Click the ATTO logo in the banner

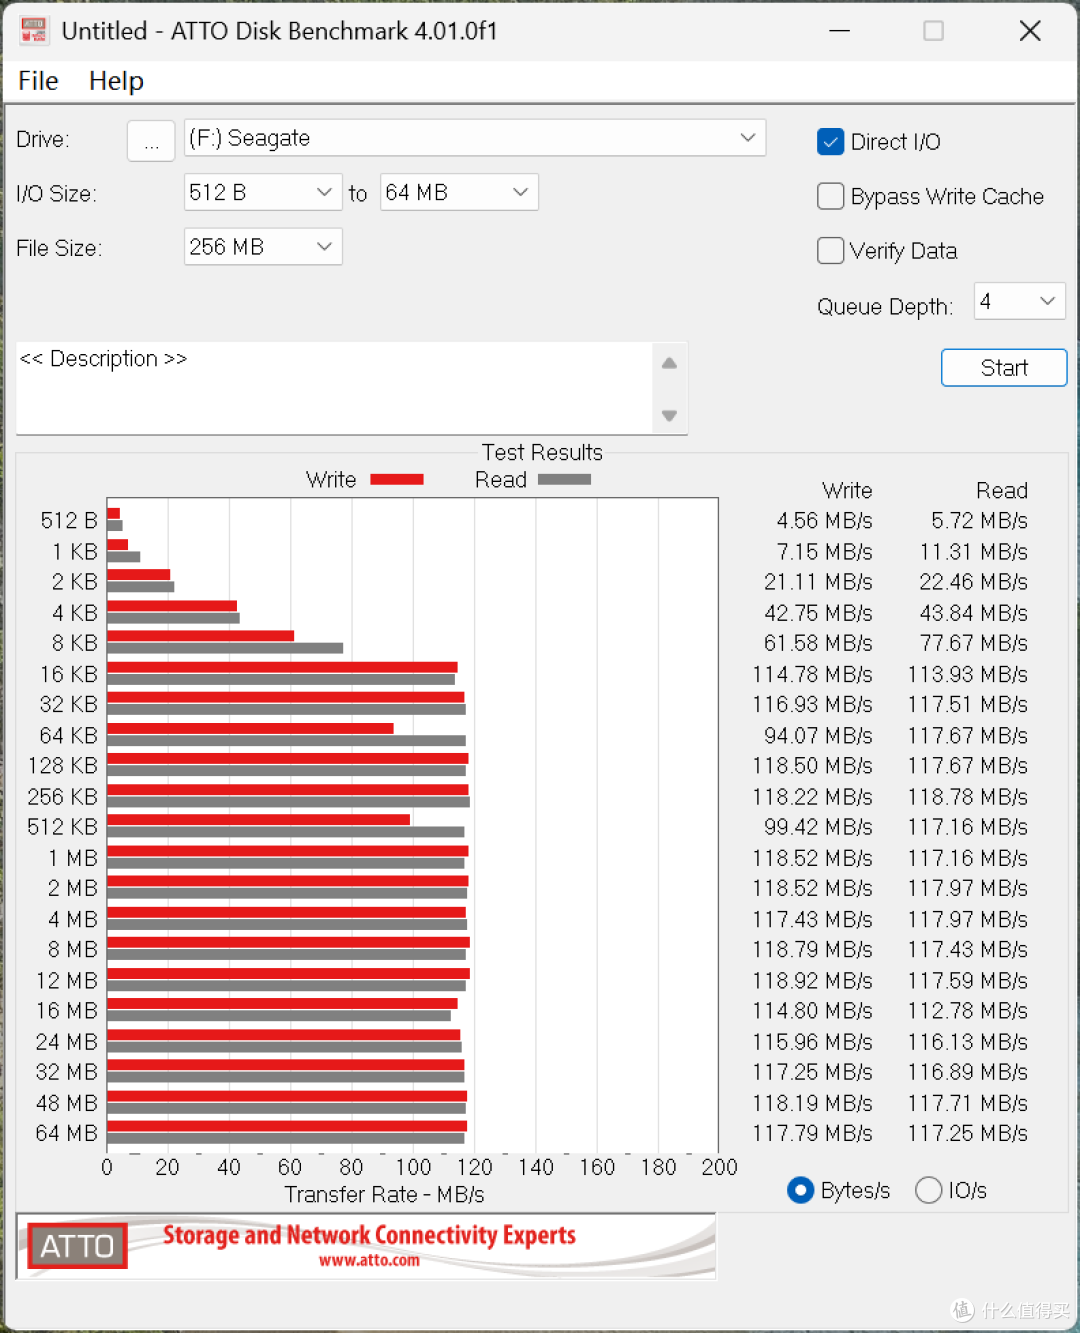77,1246
